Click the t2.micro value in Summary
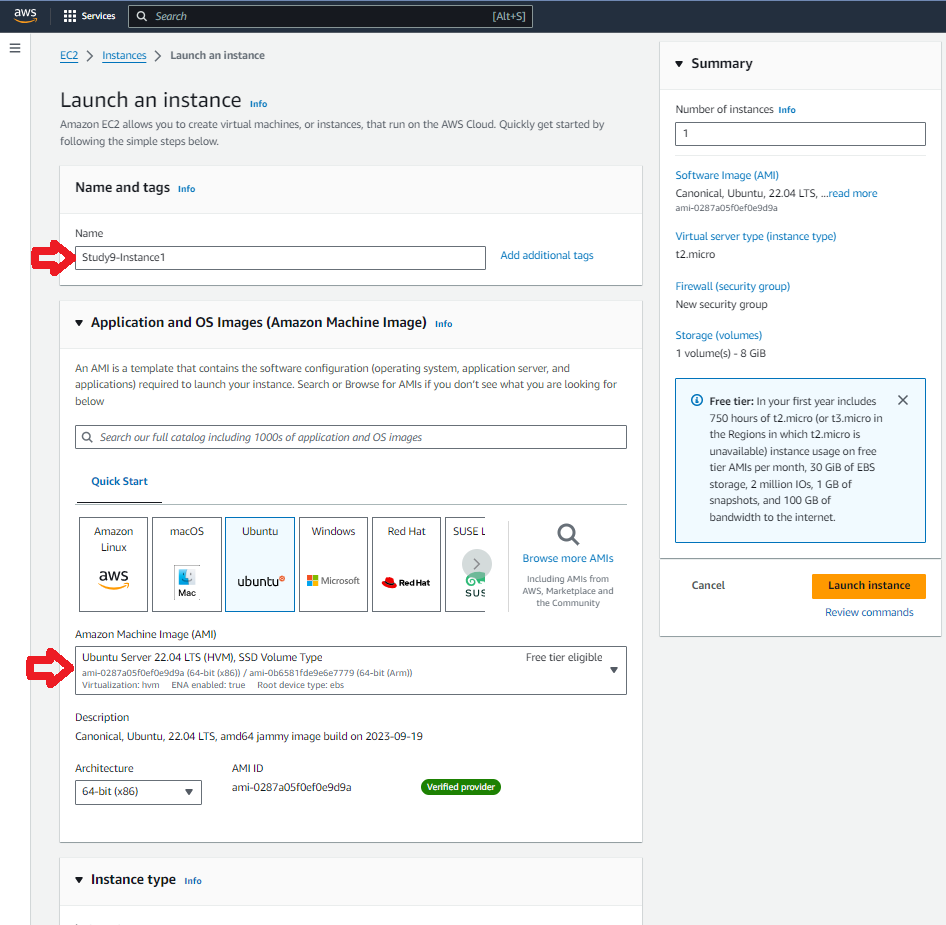 coord(695,254)
